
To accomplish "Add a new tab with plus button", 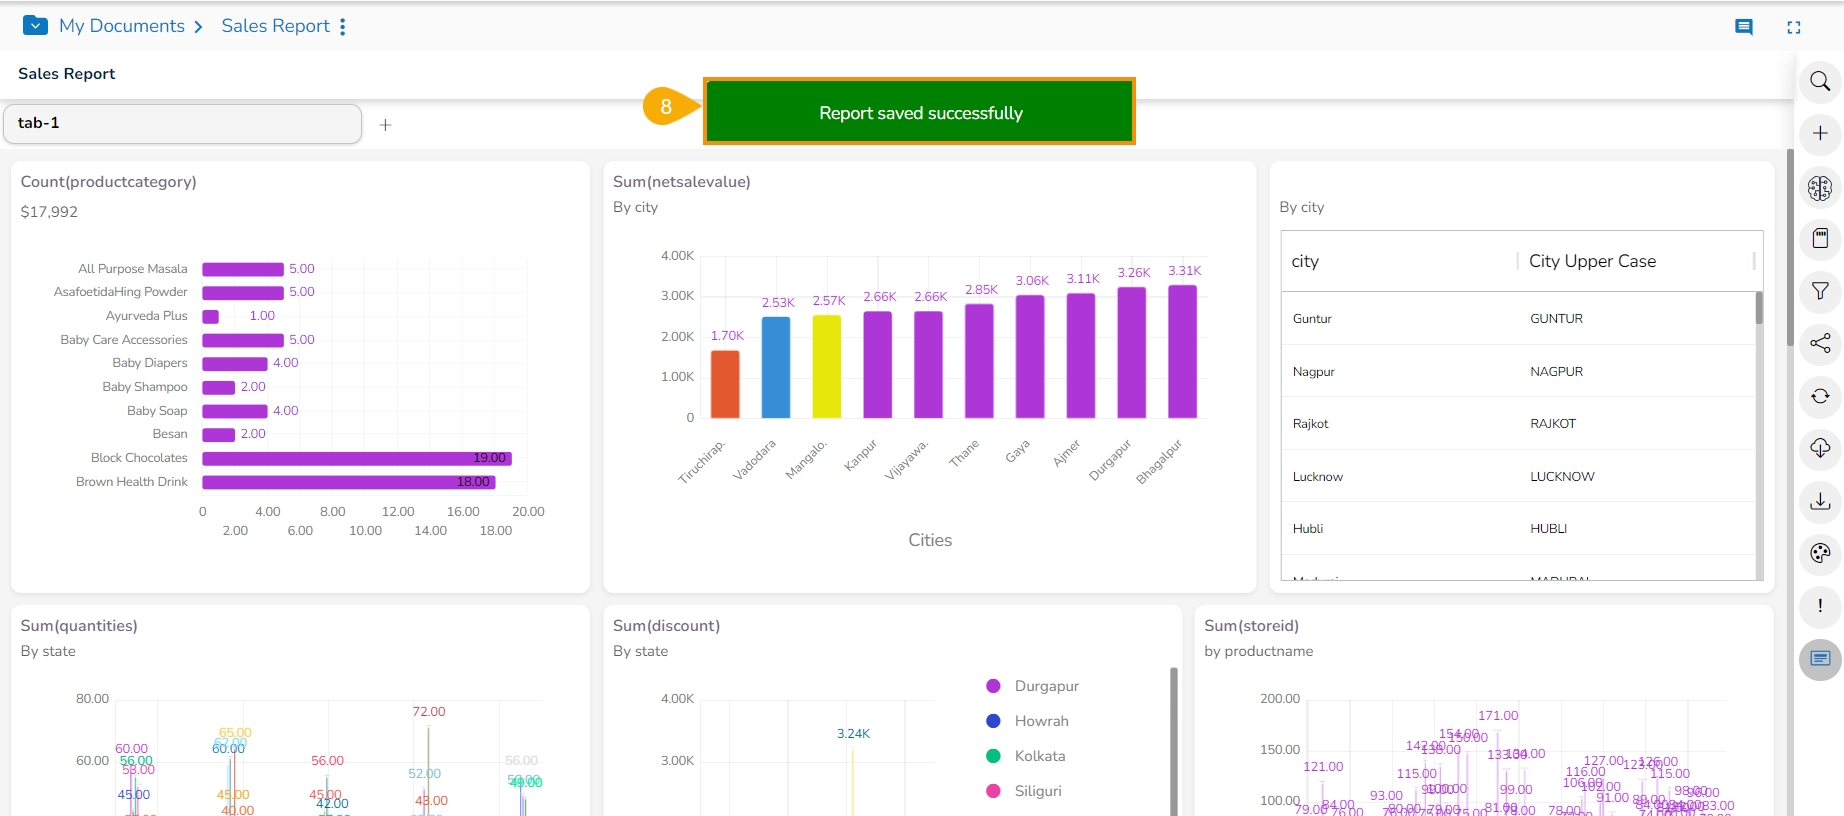I will point(385,125).
